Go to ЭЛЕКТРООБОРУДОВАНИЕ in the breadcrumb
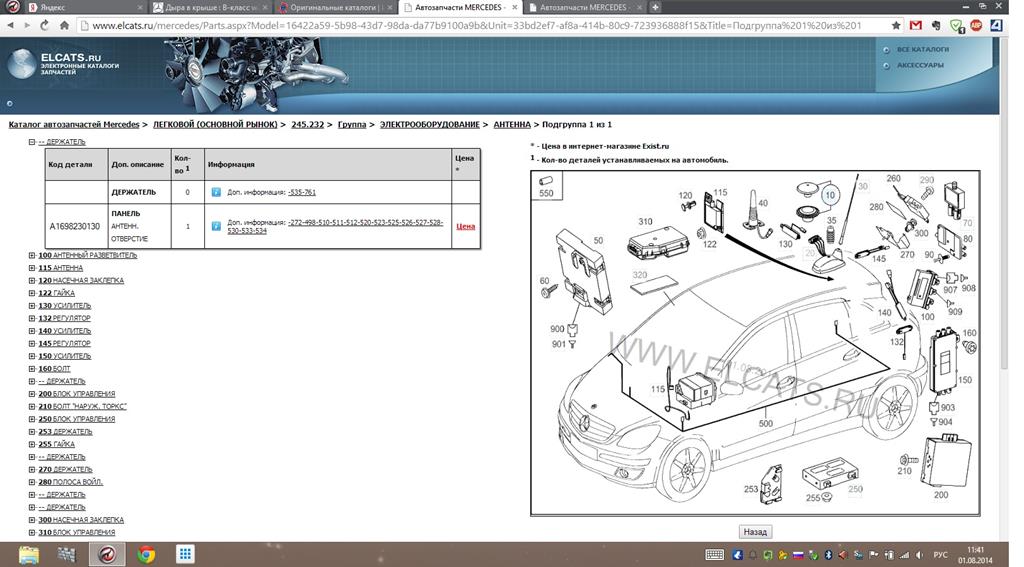The width and height of the screenshot is (1024, 567). (429, 125)
